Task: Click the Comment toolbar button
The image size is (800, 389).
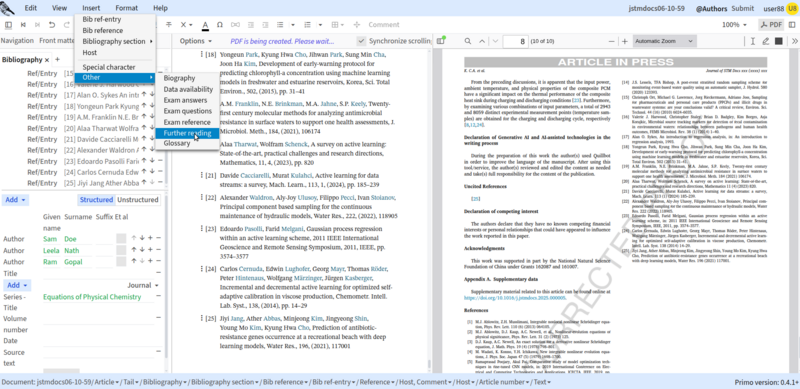Action: 384,25
